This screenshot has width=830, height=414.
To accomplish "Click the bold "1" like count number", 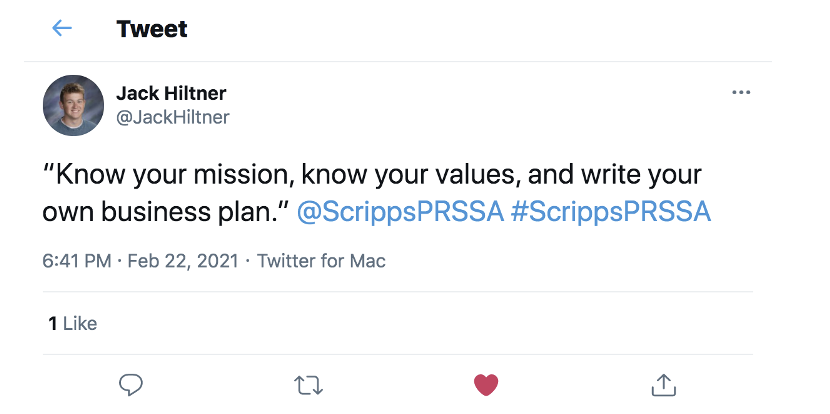I will pyautogui.click(x=52, y=323).
